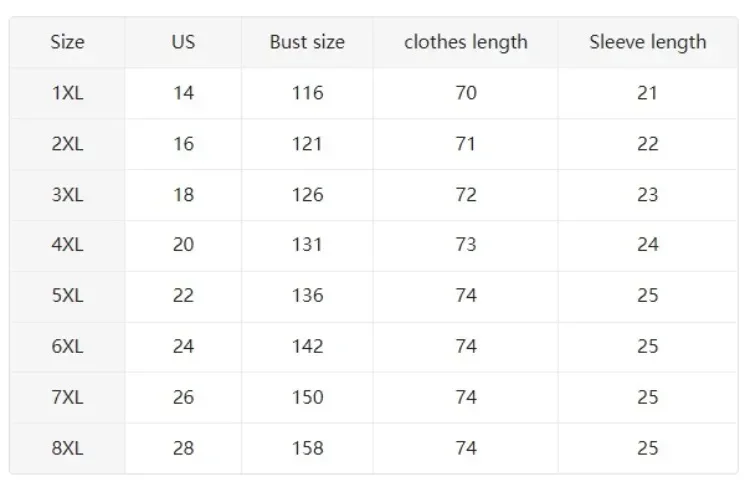Click the 5XL size label
Viewport: 750px width, 487px height.
point(67,295)
